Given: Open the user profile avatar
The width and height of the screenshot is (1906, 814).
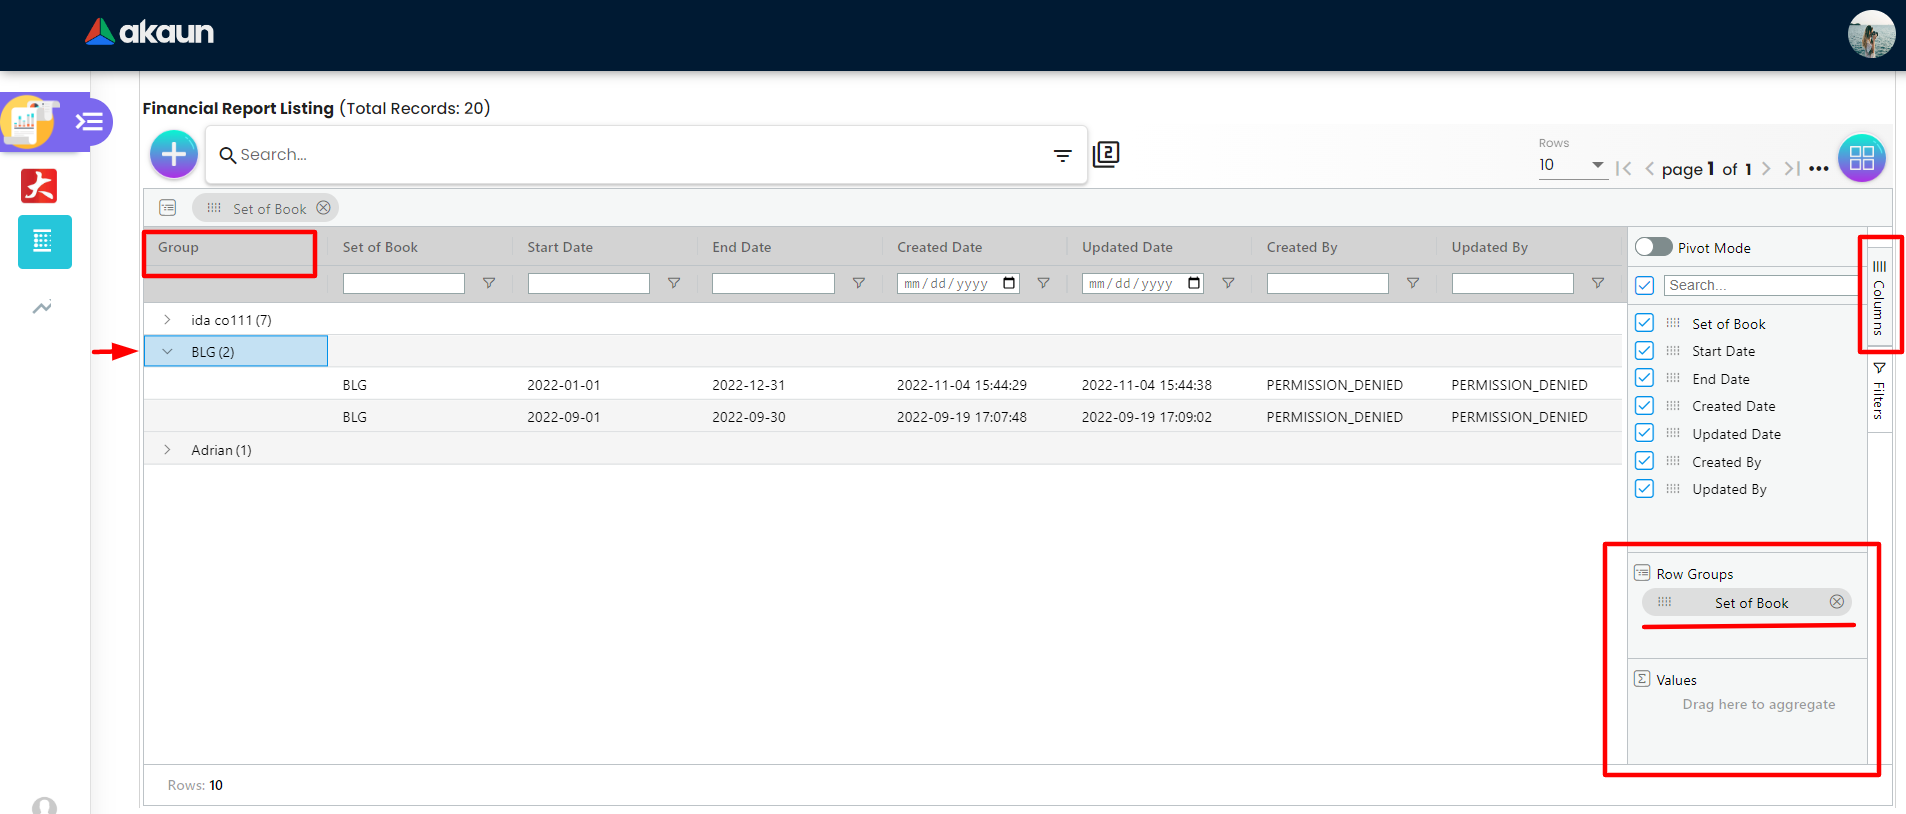Looking at the screenshot, I should coord(1870,35).
